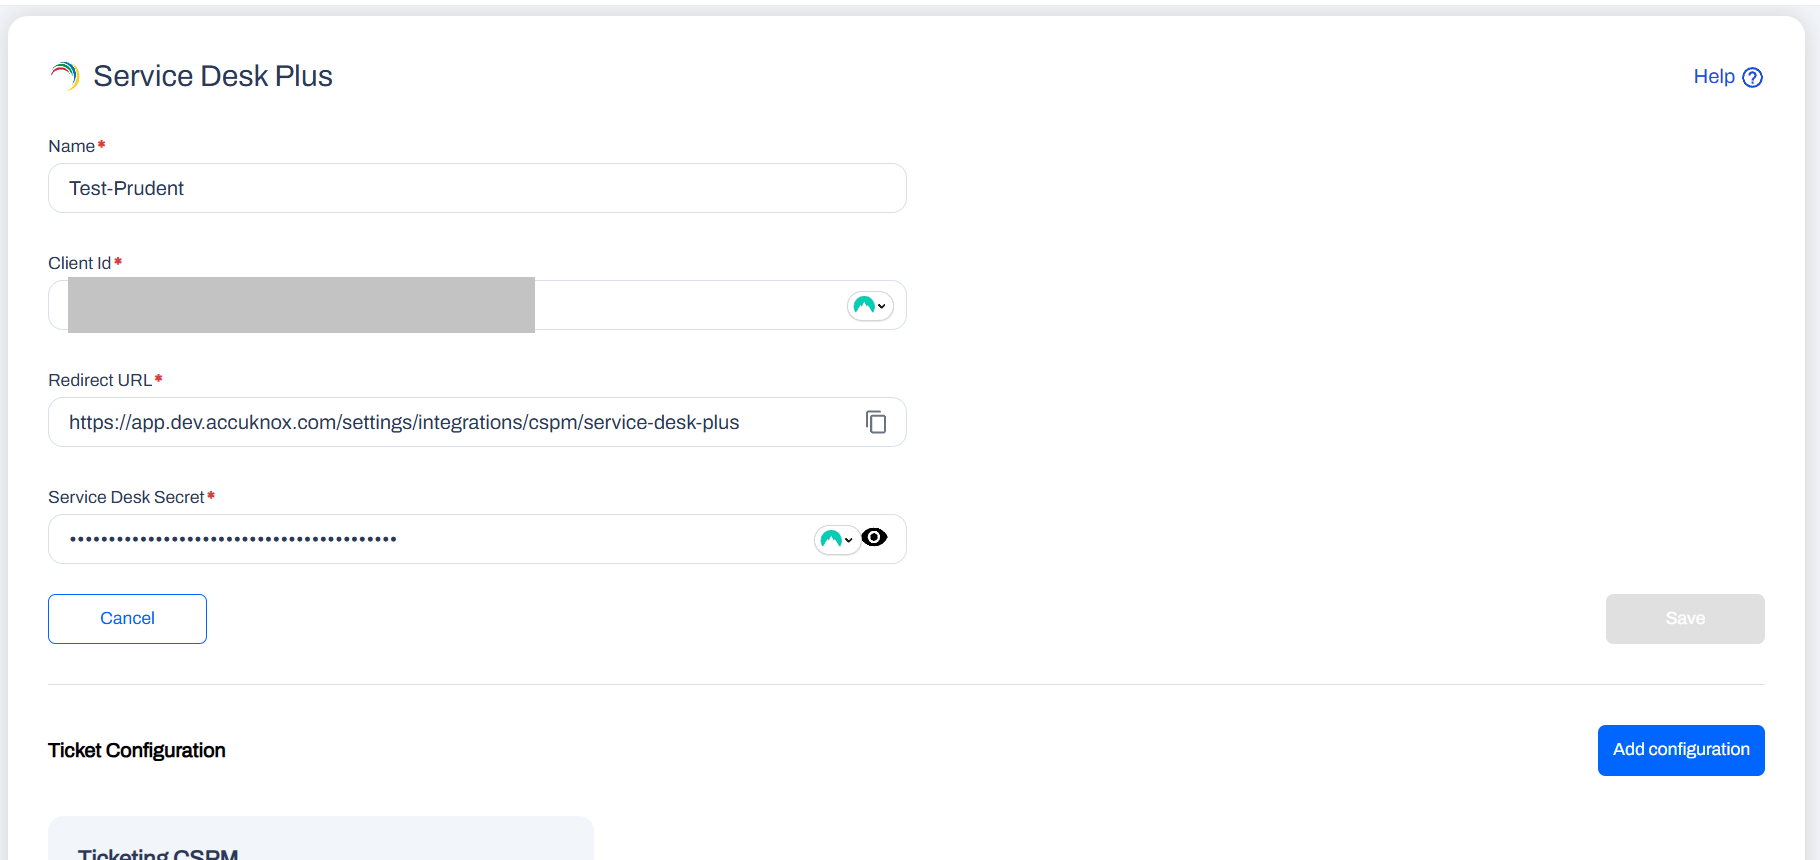Copy the Redirect URL with the copy icon
Image resolution: width=1820 pixels, height=860 pixels.
(x=876, y=422)
